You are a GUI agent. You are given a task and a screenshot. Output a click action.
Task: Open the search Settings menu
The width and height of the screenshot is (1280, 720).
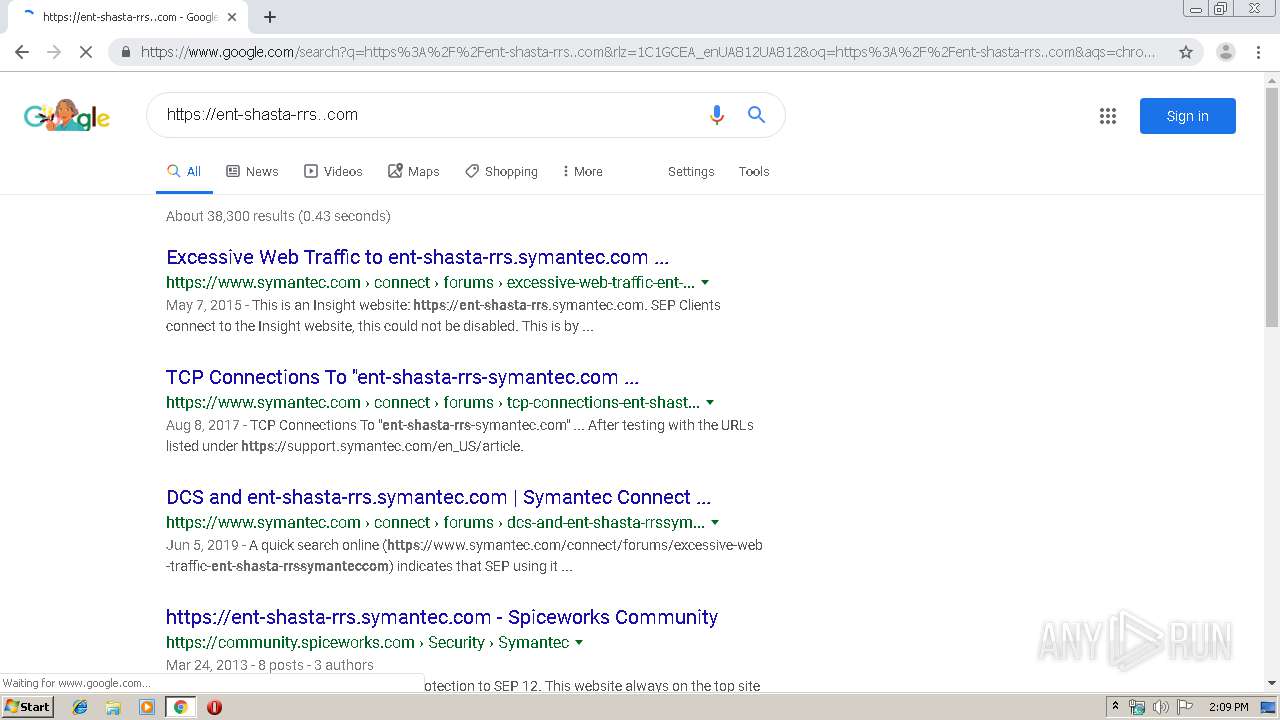tap(691, 171)
